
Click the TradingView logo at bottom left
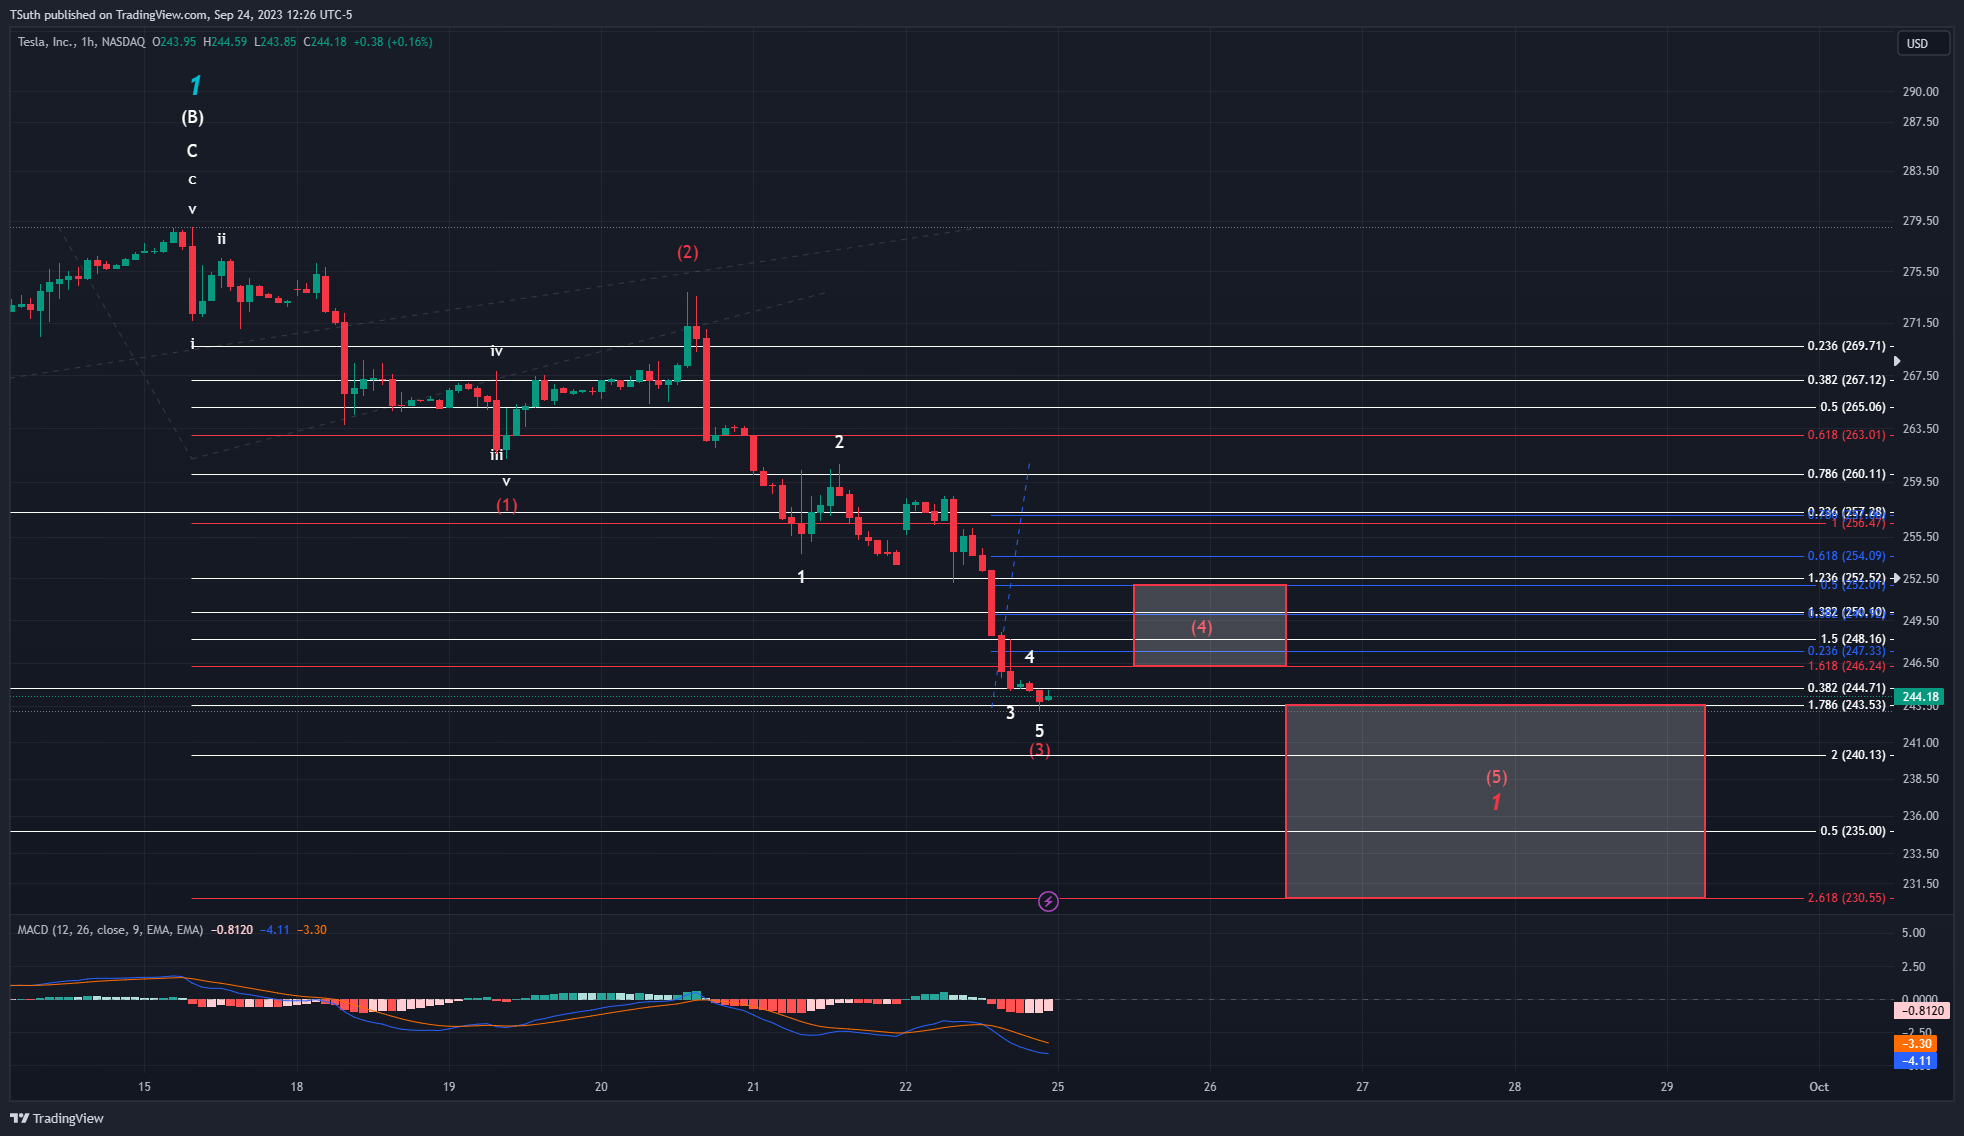coord(58,1118)
